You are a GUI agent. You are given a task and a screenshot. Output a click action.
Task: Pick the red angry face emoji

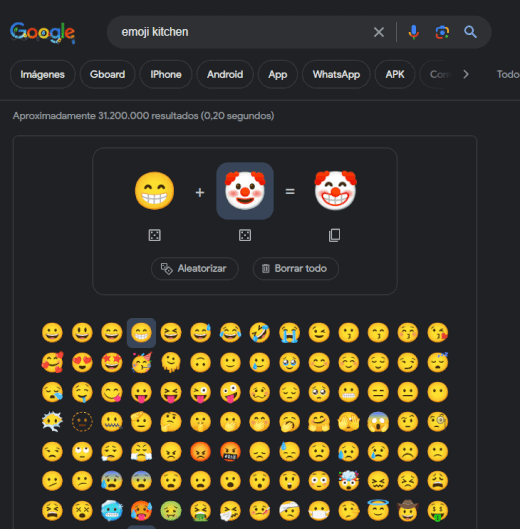200,451
